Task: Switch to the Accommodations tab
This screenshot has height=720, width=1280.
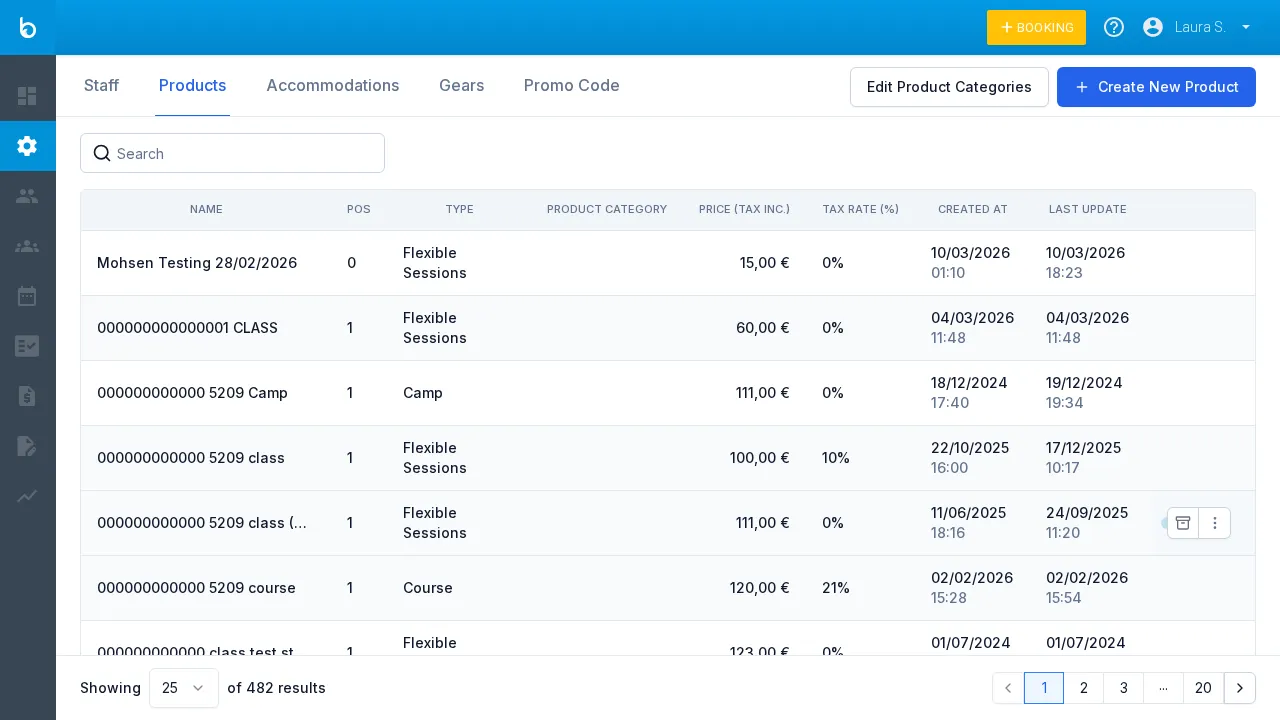Action: click(x=332, y=86)
